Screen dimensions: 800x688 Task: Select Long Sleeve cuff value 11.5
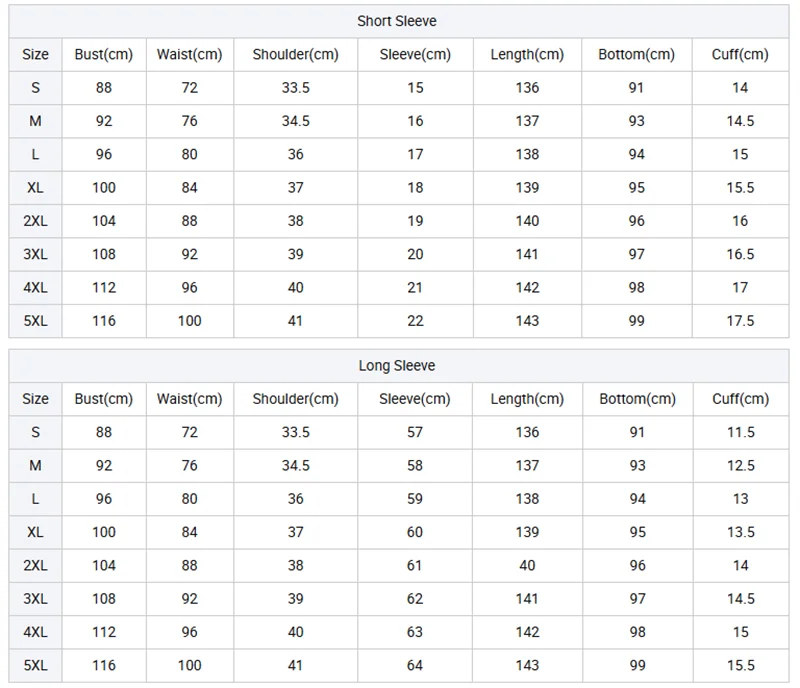740,432
